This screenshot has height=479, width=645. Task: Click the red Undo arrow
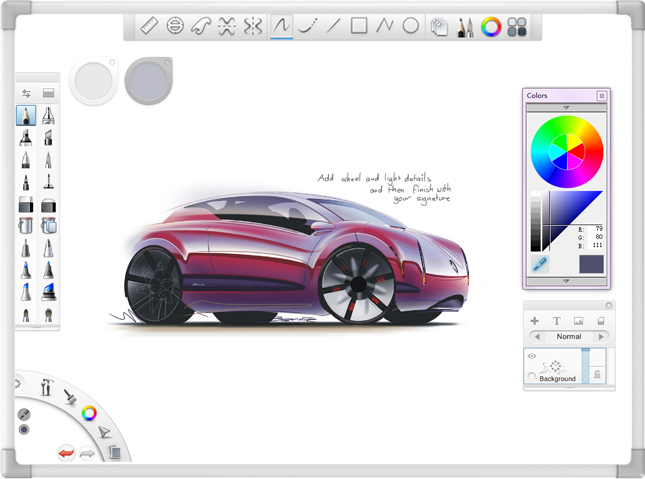click(x=66, y=453)
